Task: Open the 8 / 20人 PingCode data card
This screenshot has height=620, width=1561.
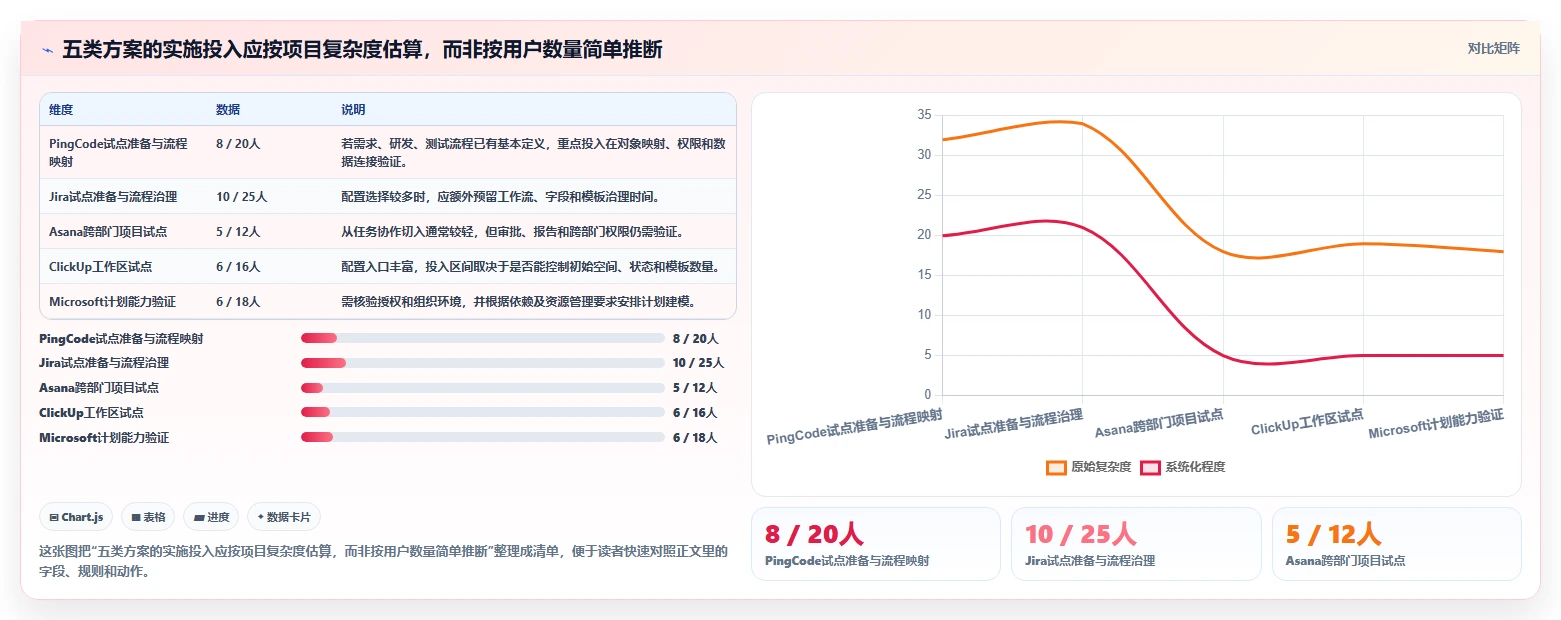Action: pos(875,543)
